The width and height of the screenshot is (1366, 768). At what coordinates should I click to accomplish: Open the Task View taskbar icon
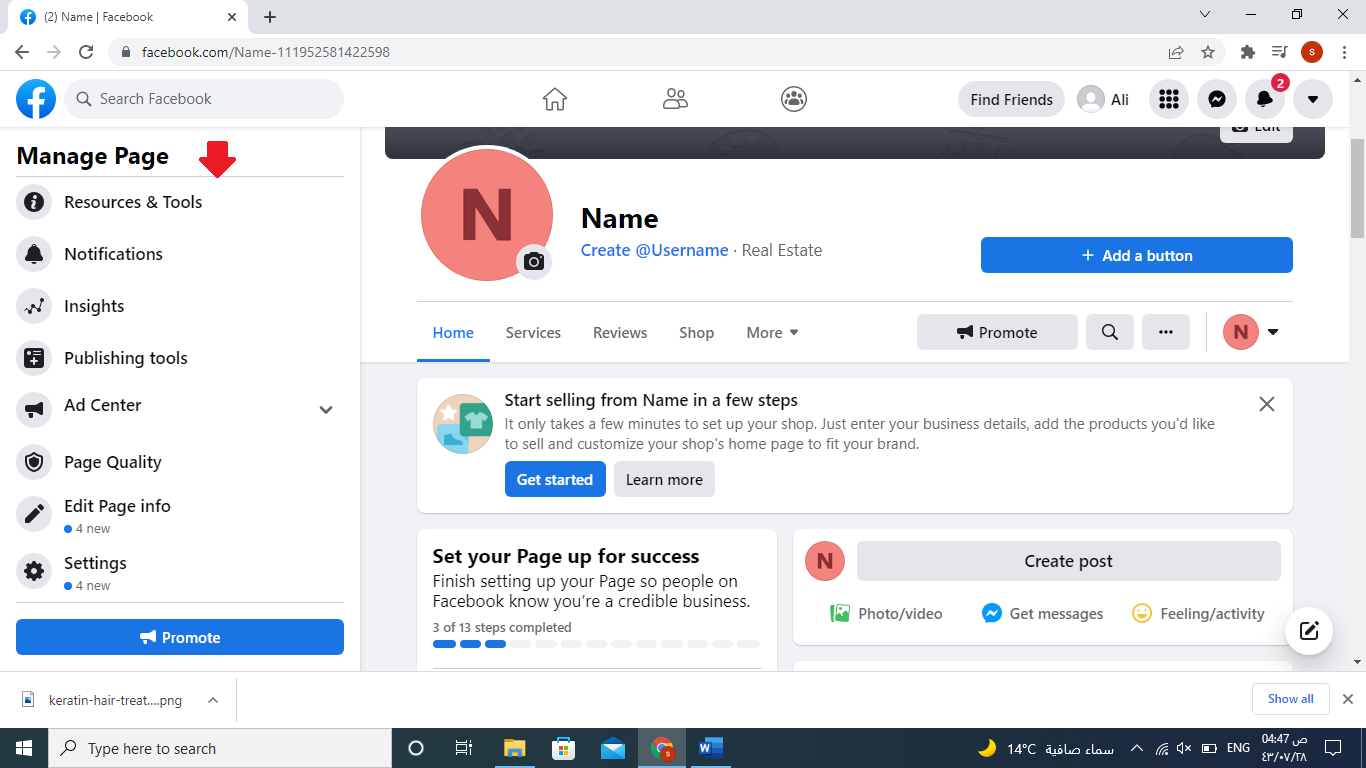tap(464, 748)
